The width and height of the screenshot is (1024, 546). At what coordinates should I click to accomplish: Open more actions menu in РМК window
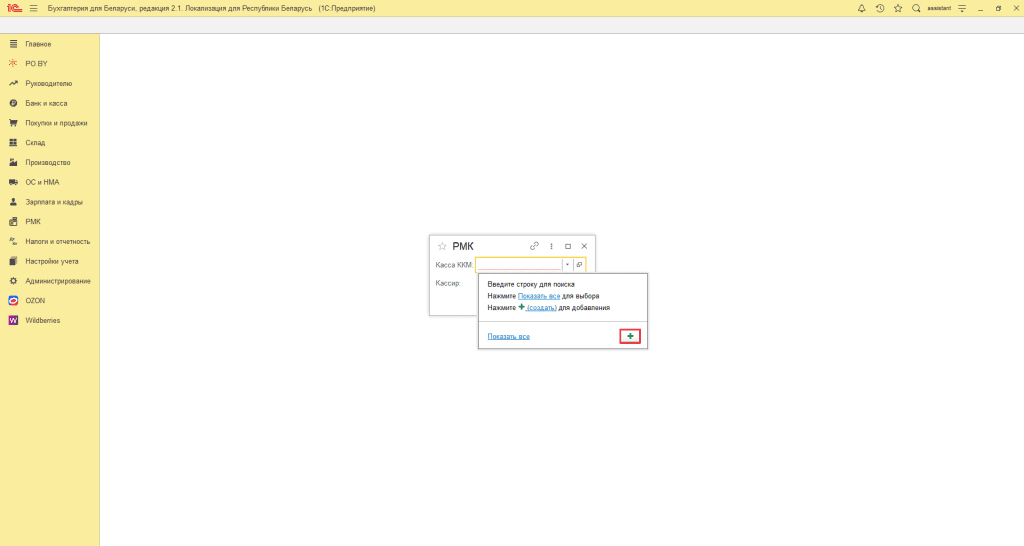tap(551, 246)
